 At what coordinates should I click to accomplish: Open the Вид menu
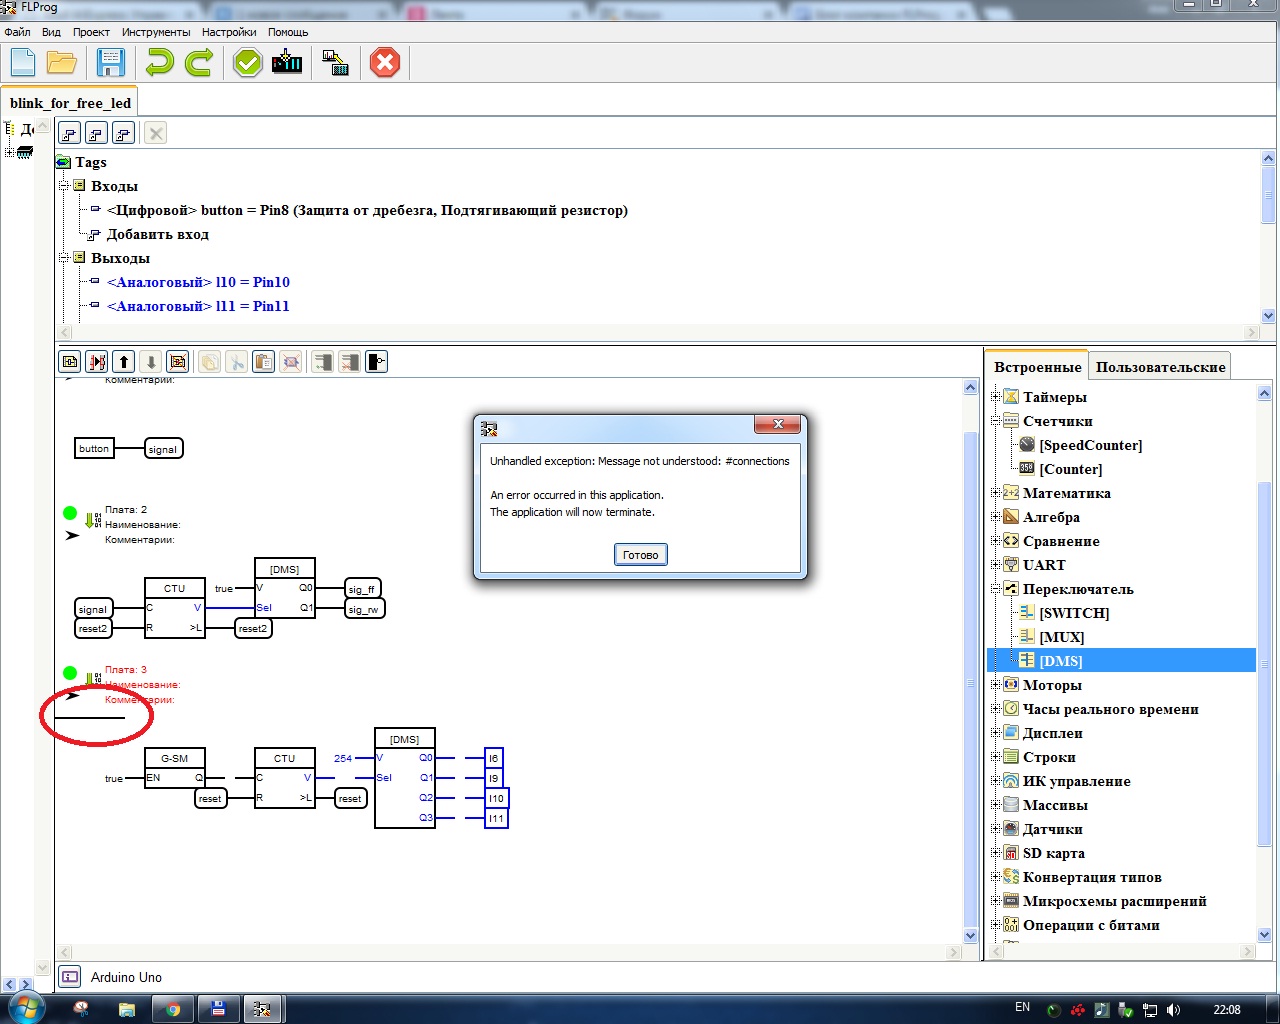(51, 32)
